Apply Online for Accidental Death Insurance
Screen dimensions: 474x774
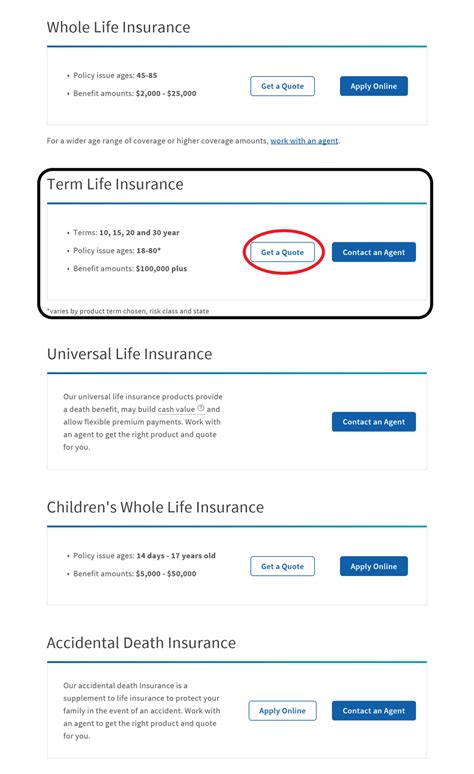point(282,711)
